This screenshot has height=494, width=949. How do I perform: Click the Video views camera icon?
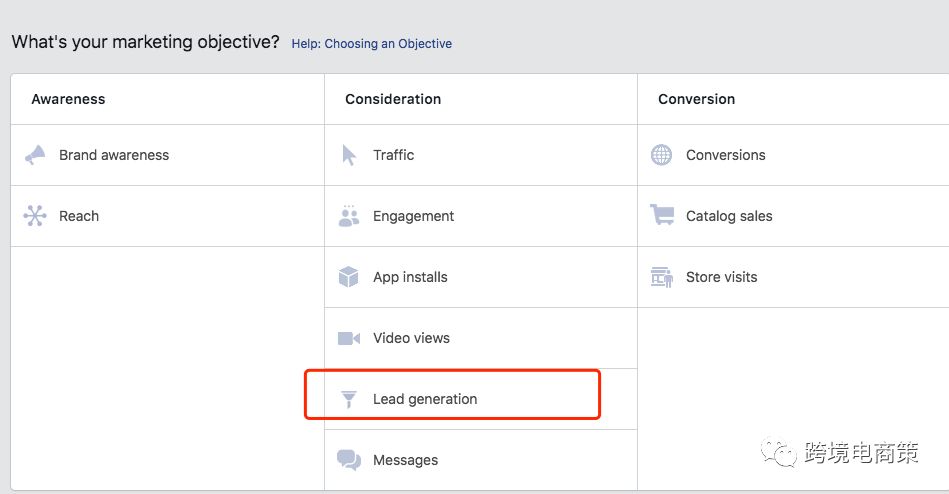click(x=349, y=338)
